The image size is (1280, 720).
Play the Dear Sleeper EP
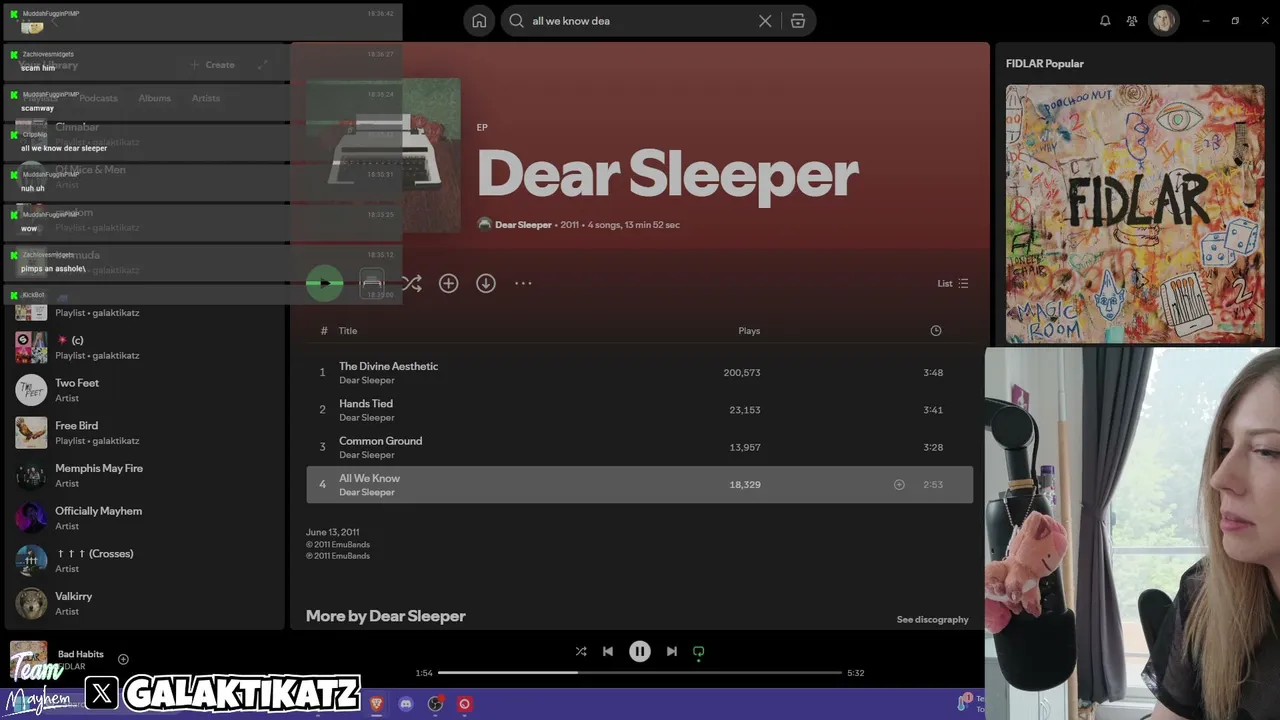[325, 283]
